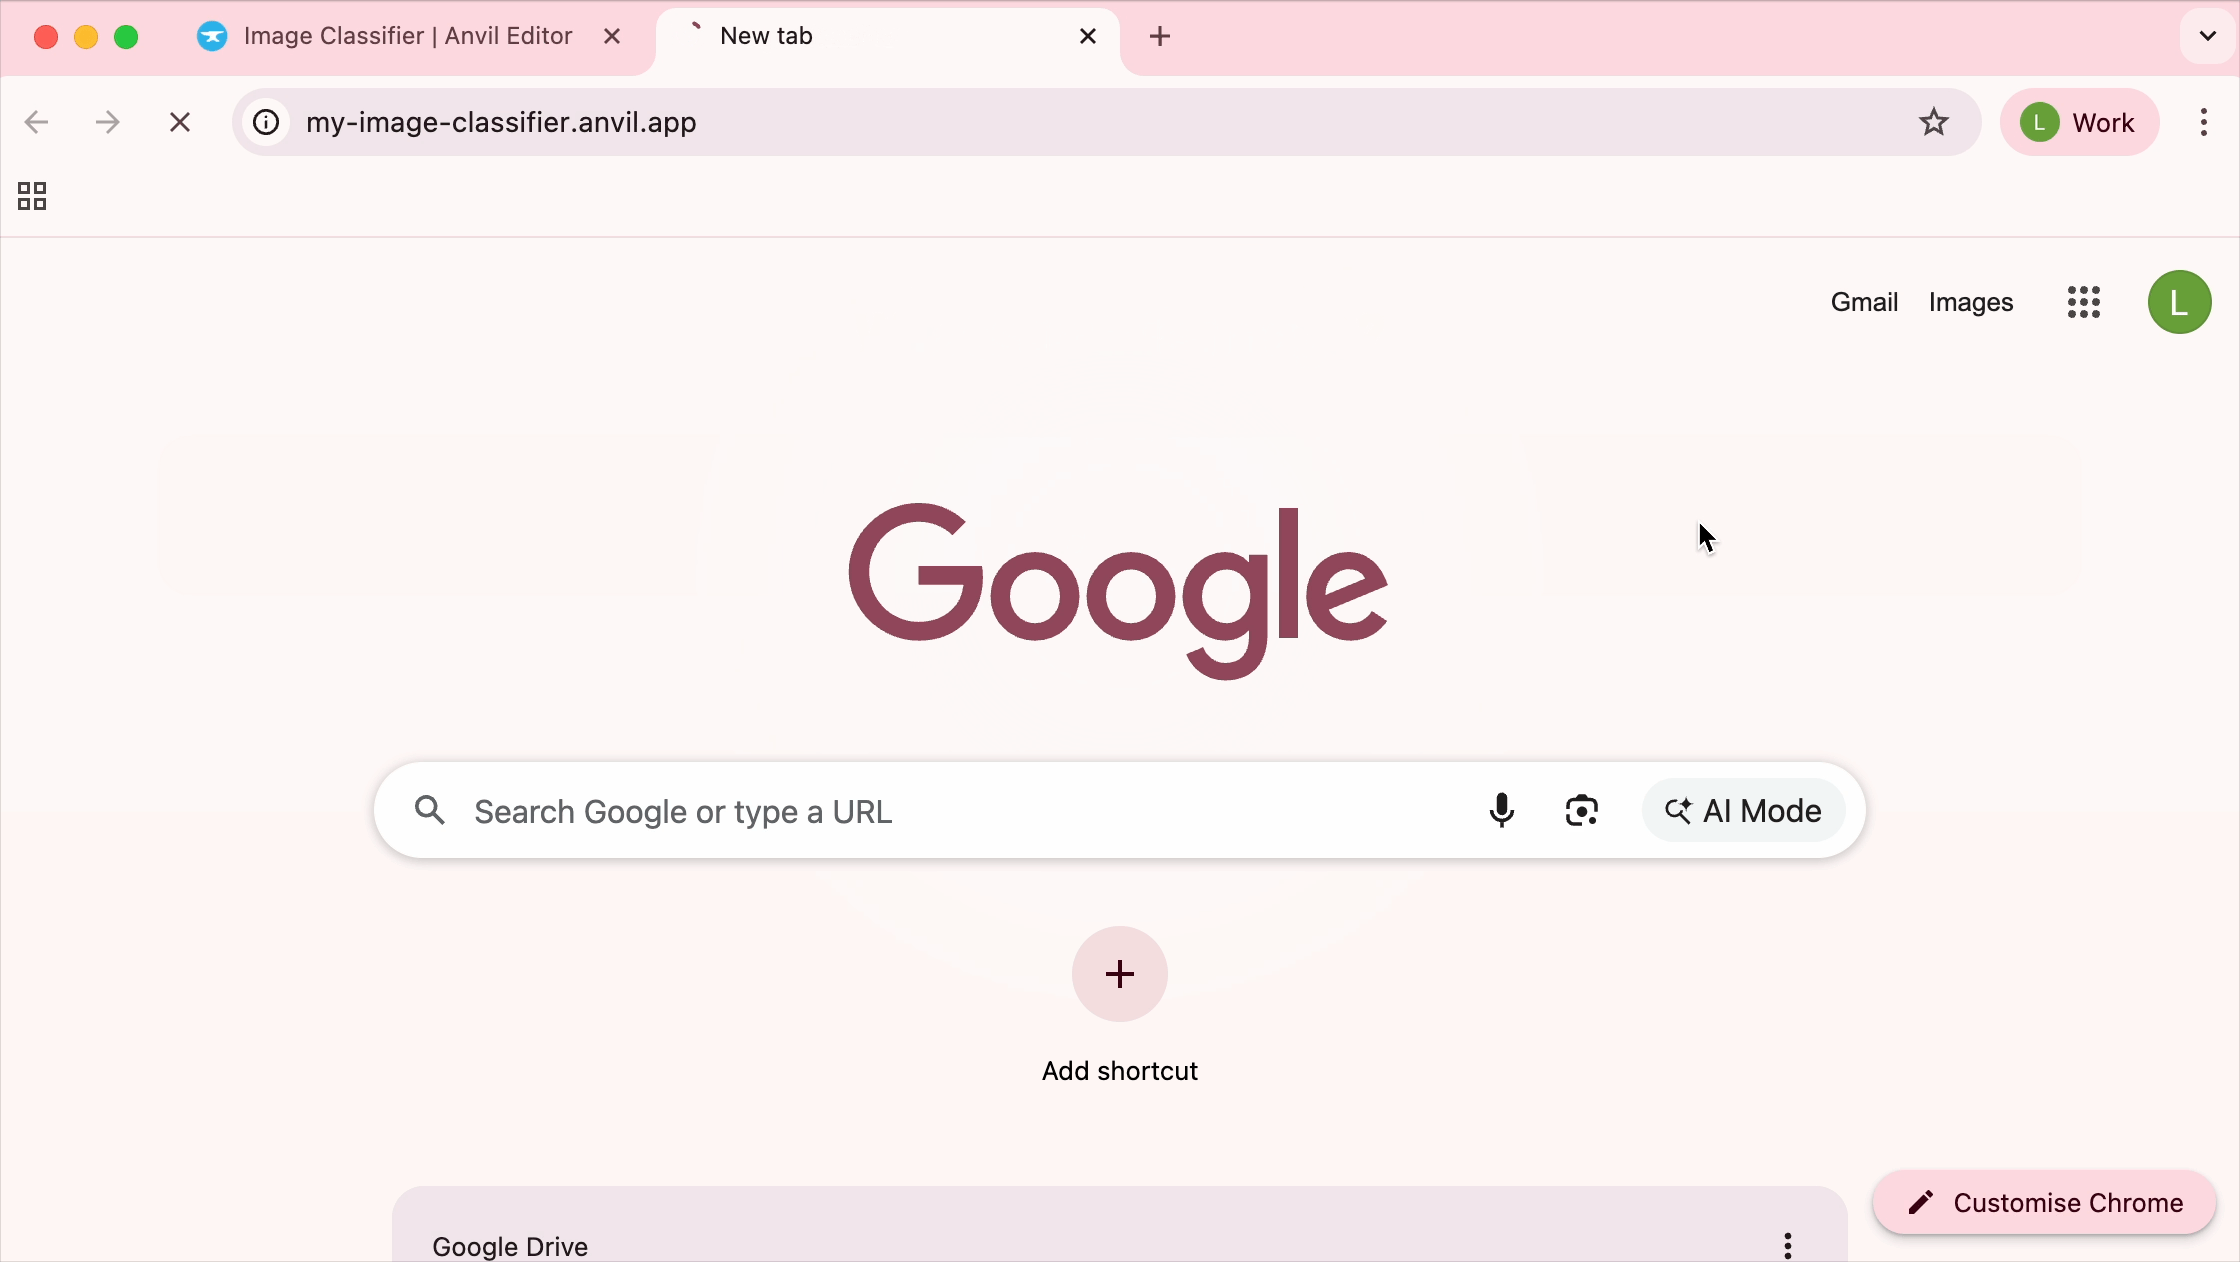This screenshot has height=1262, width=2240.
Task: Maximize the window with the green button
Action: point(126,37)
